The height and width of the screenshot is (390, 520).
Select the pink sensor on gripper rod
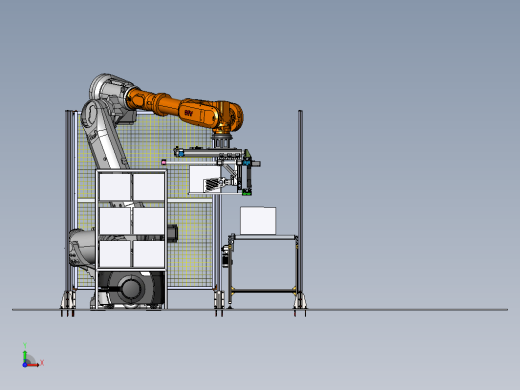click(163, 162)
